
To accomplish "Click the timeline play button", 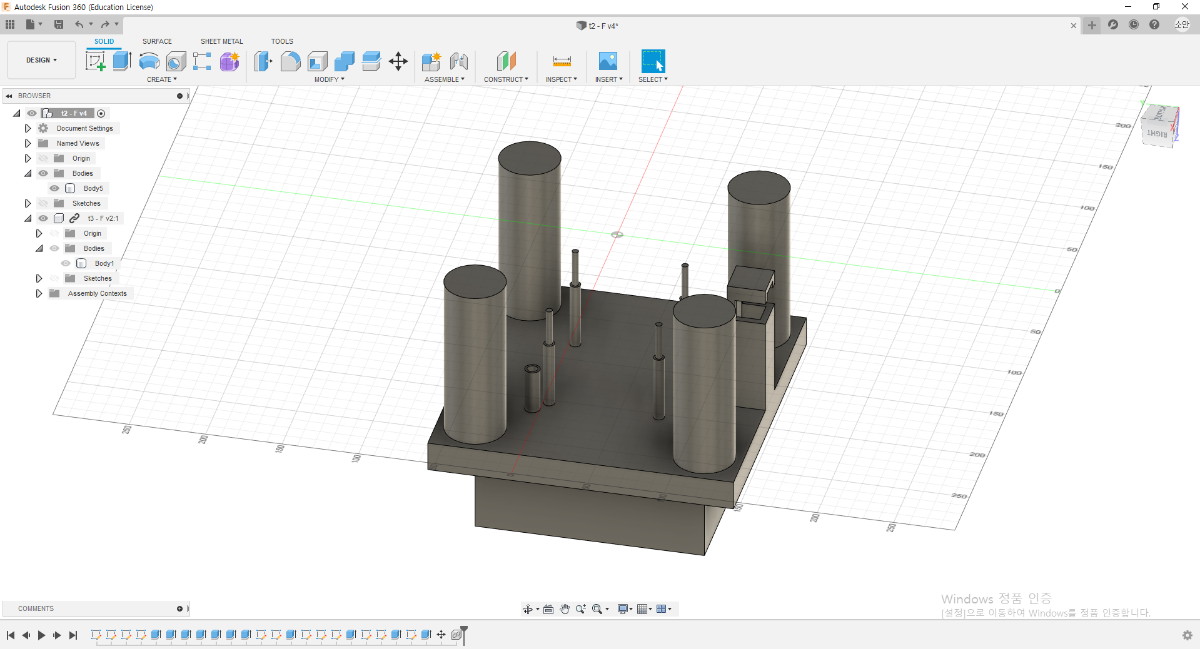I will click(41, 635).
